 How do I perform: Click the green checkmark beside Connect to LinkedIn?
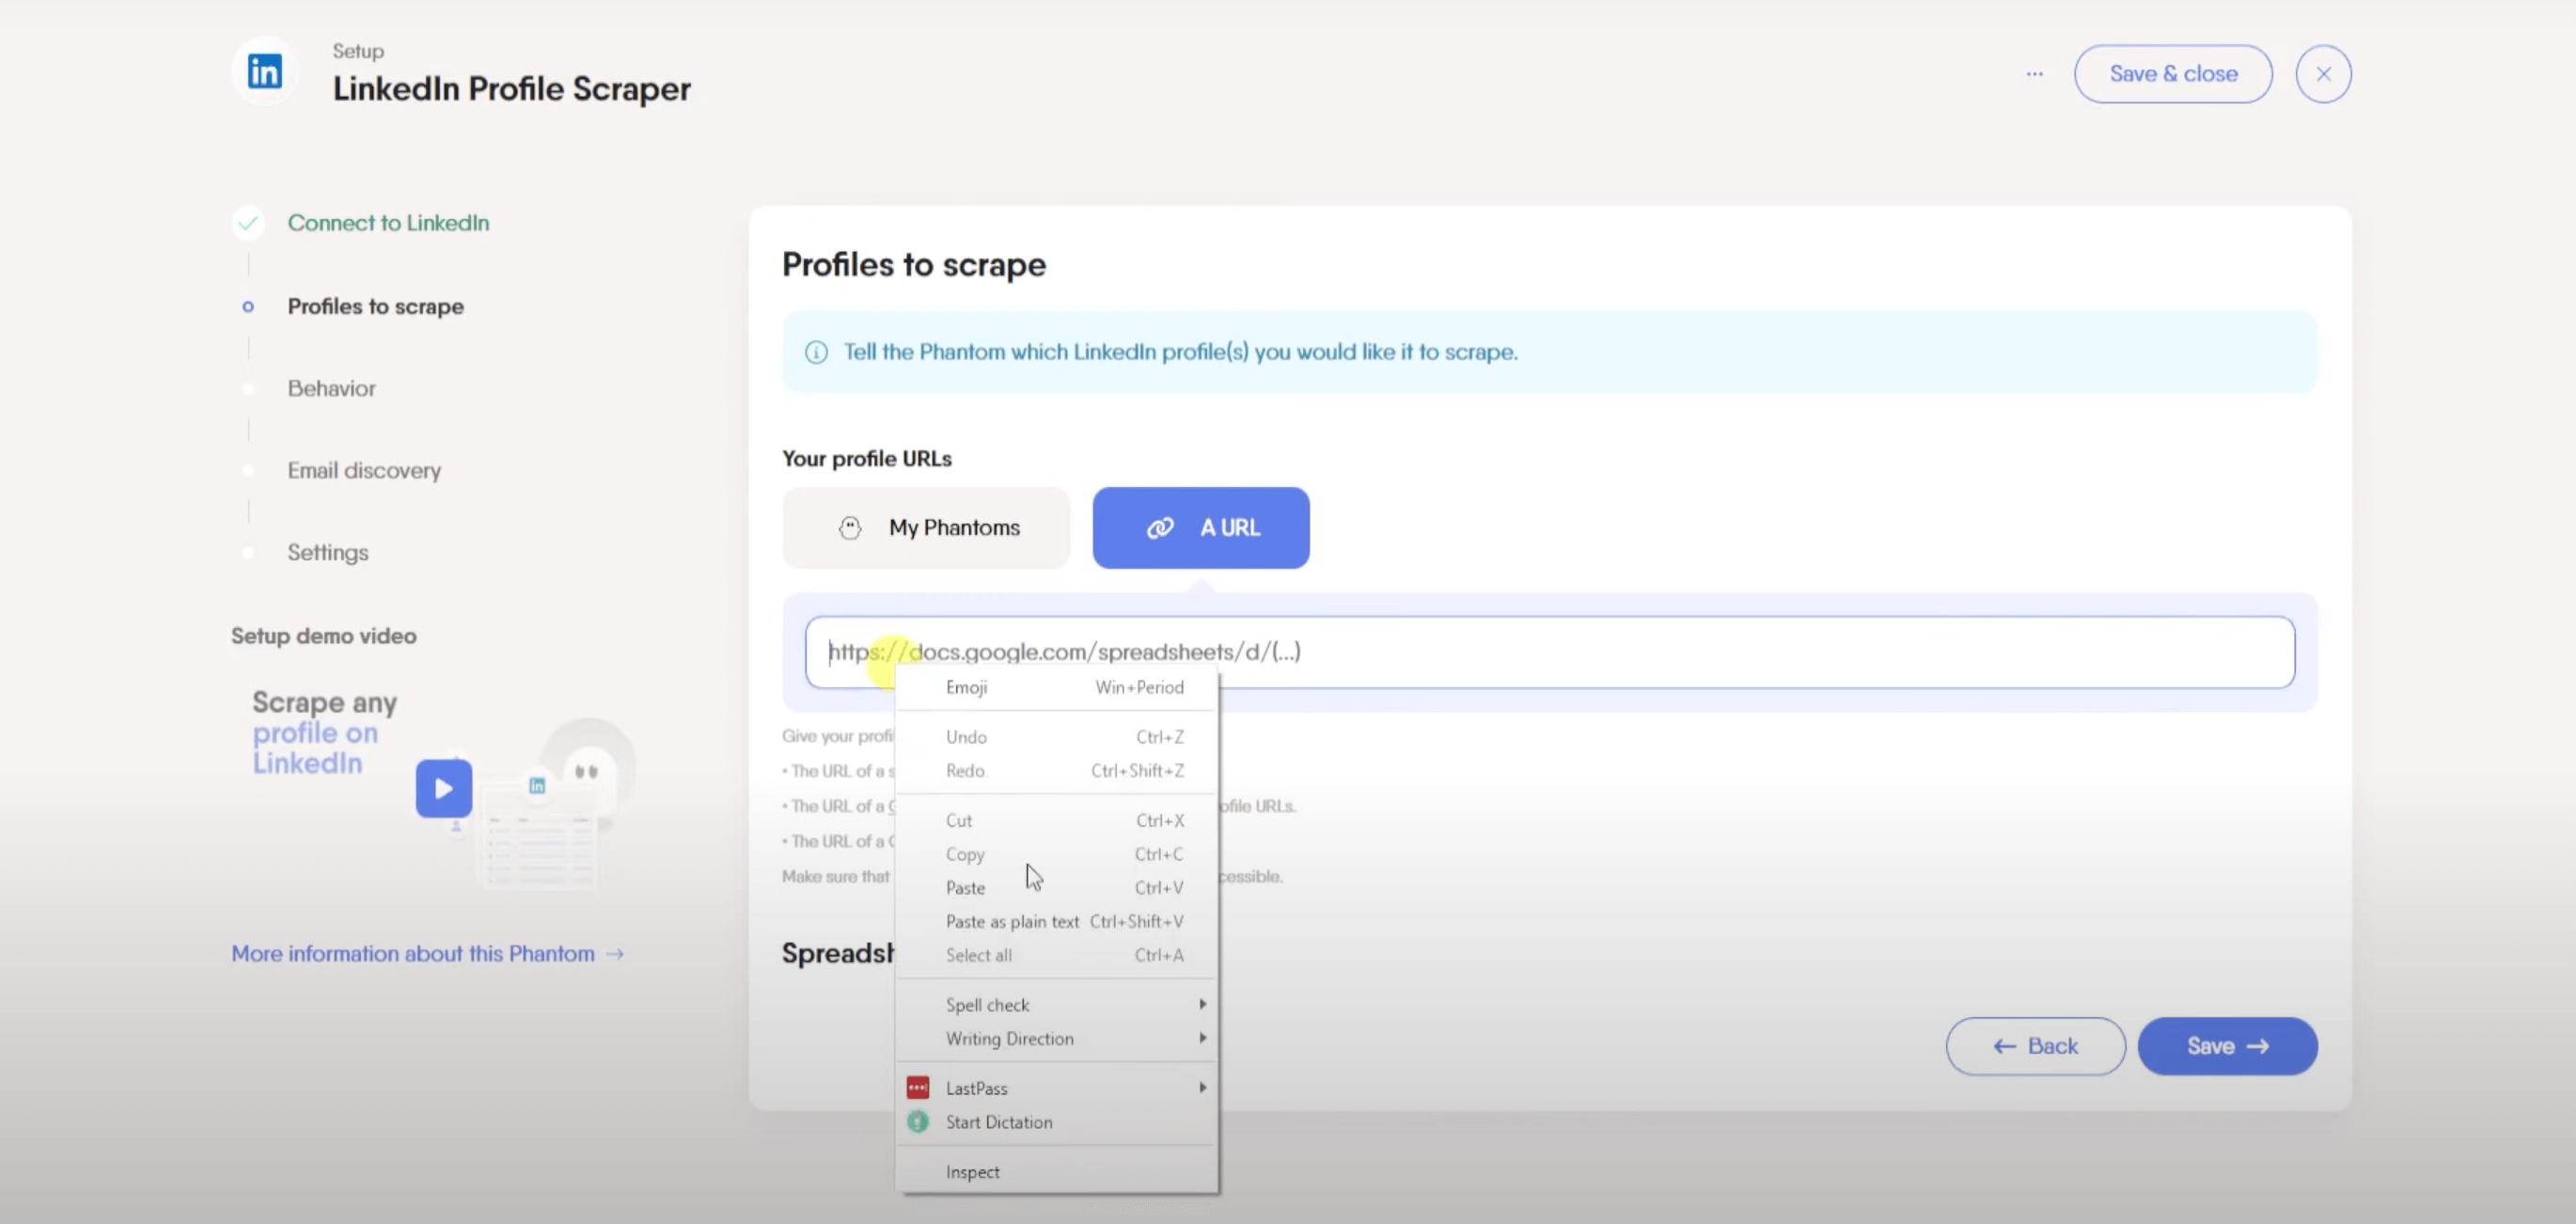click(x=248, y=223)
